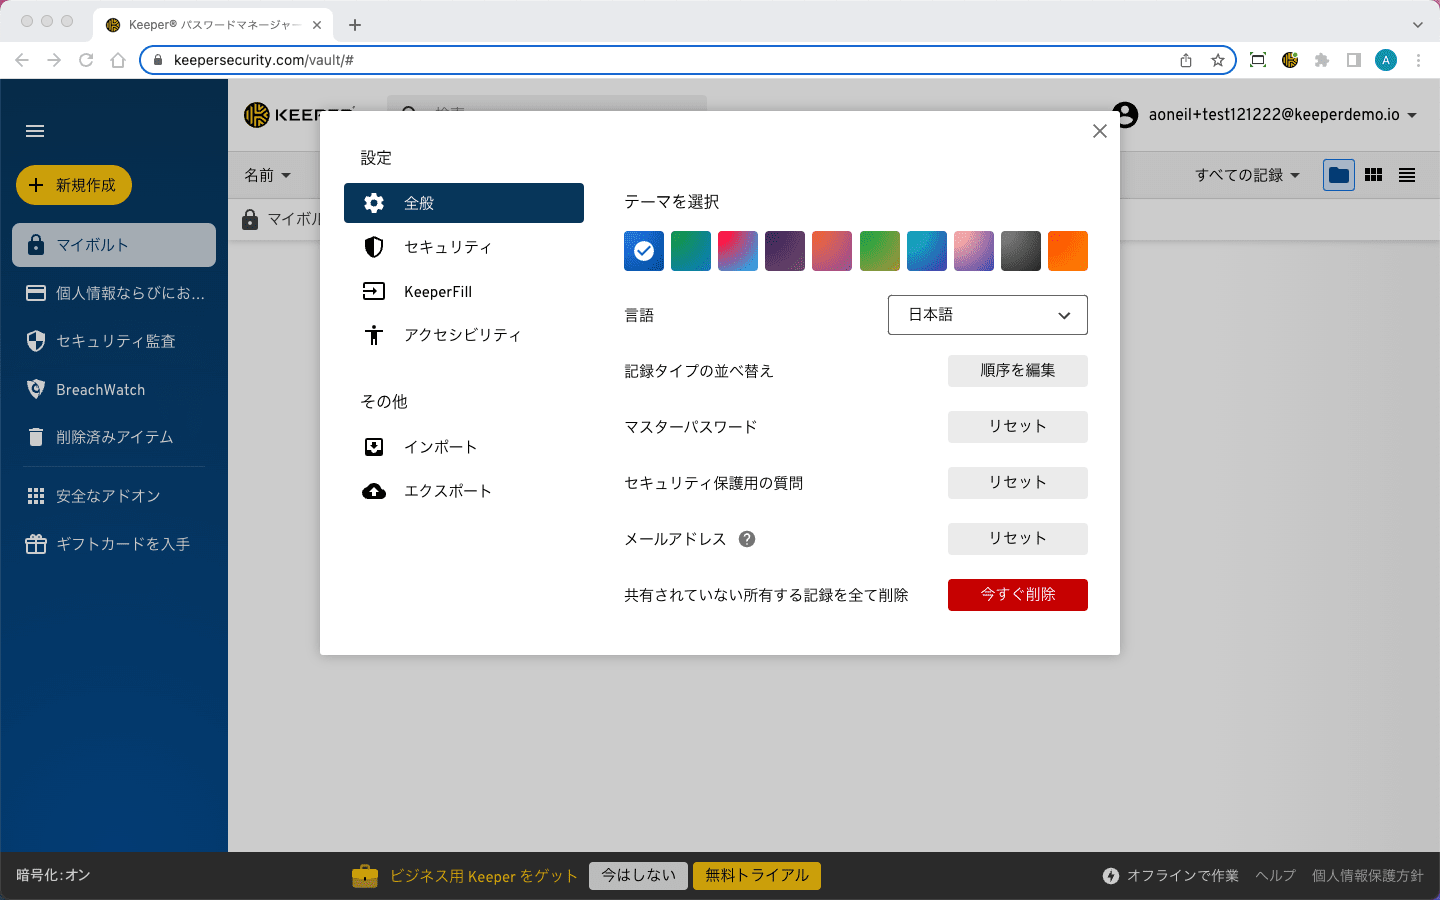Open the 言語 language dropdown
The width and height of the screenshot is (1440, 900).
pyautogui.click(x=987, y=315)
